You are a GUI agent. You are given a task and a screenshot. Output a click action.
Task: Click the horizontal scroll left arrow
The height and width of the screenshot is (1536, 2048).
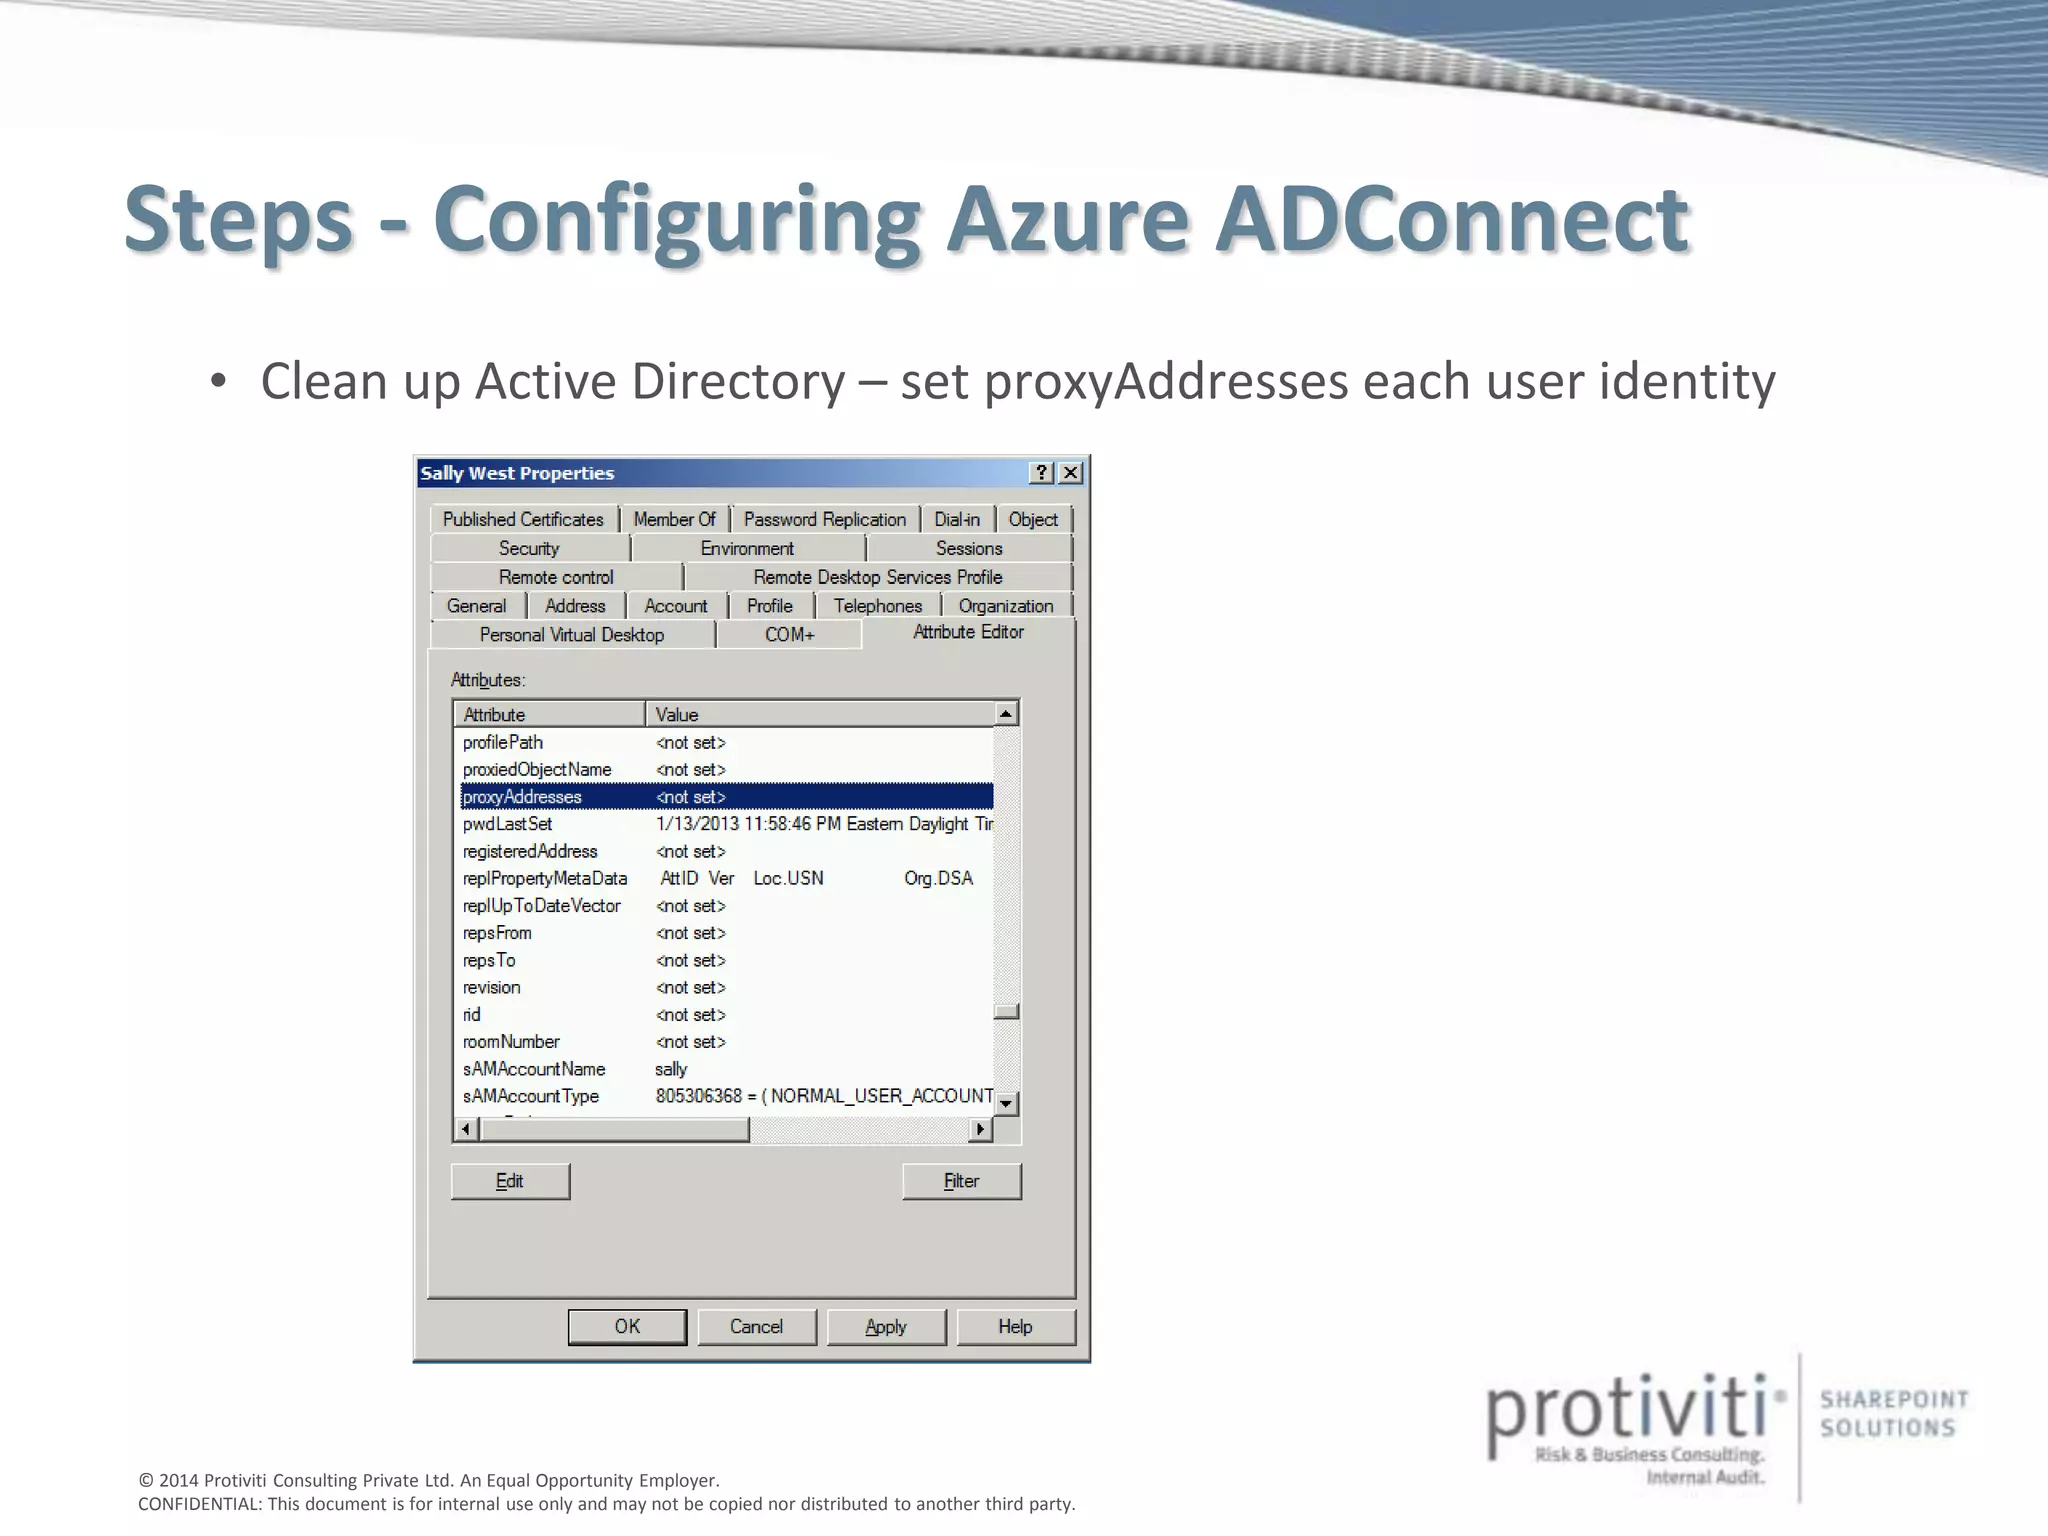pyautogui.click(x=466, y=1129)
